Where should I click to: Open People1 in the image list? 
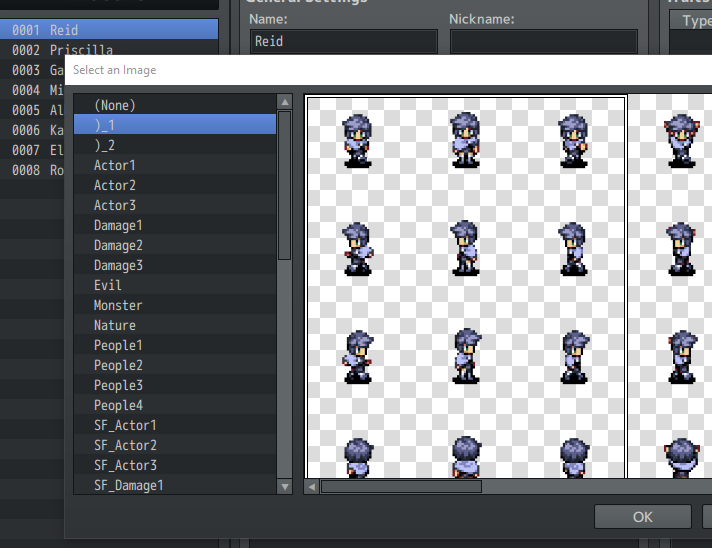[175, 345]
